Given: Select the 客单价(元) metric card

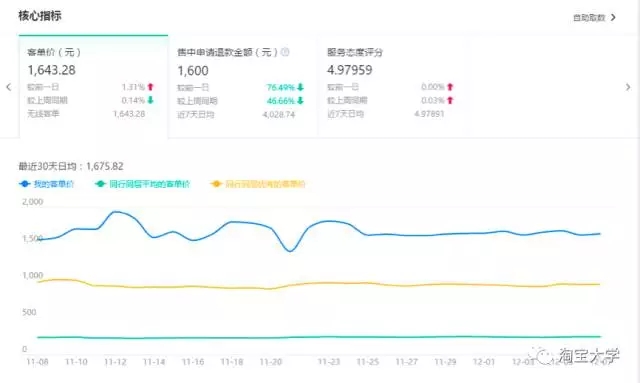Looking at the screenshot, I should point(93,87).
